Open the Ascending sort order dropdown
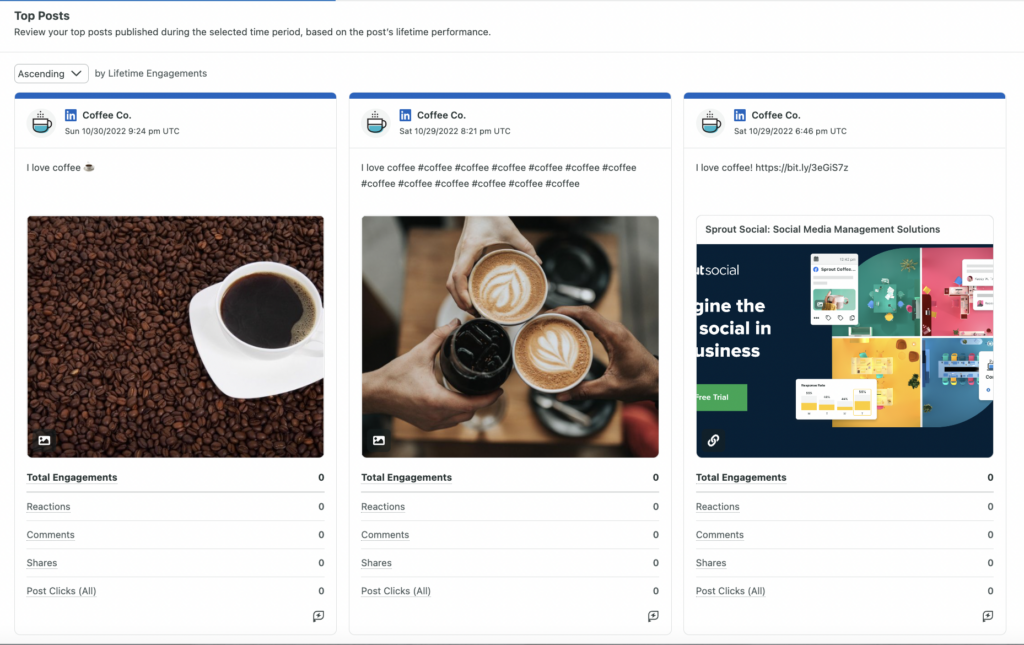 click(x=51, y=73)
